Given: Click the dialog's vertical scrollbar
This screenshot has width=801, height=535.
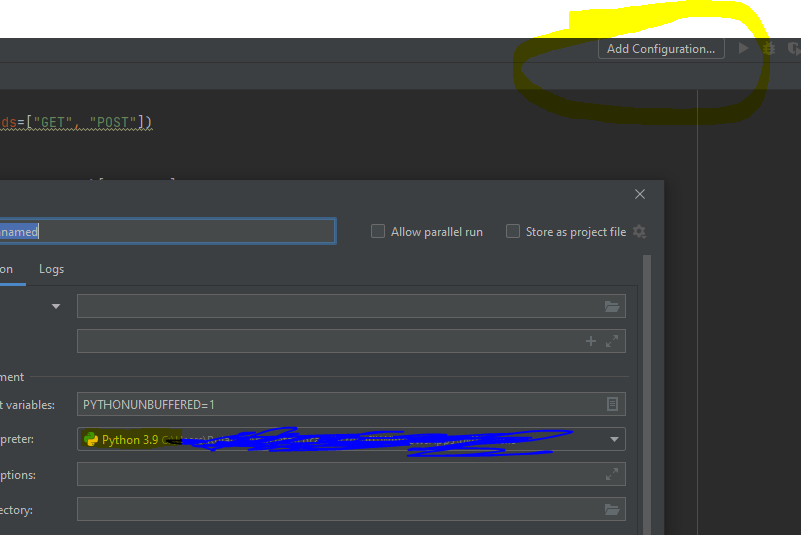Looking at the screenshot, I should pyautogui.click(x=647, y=394).
